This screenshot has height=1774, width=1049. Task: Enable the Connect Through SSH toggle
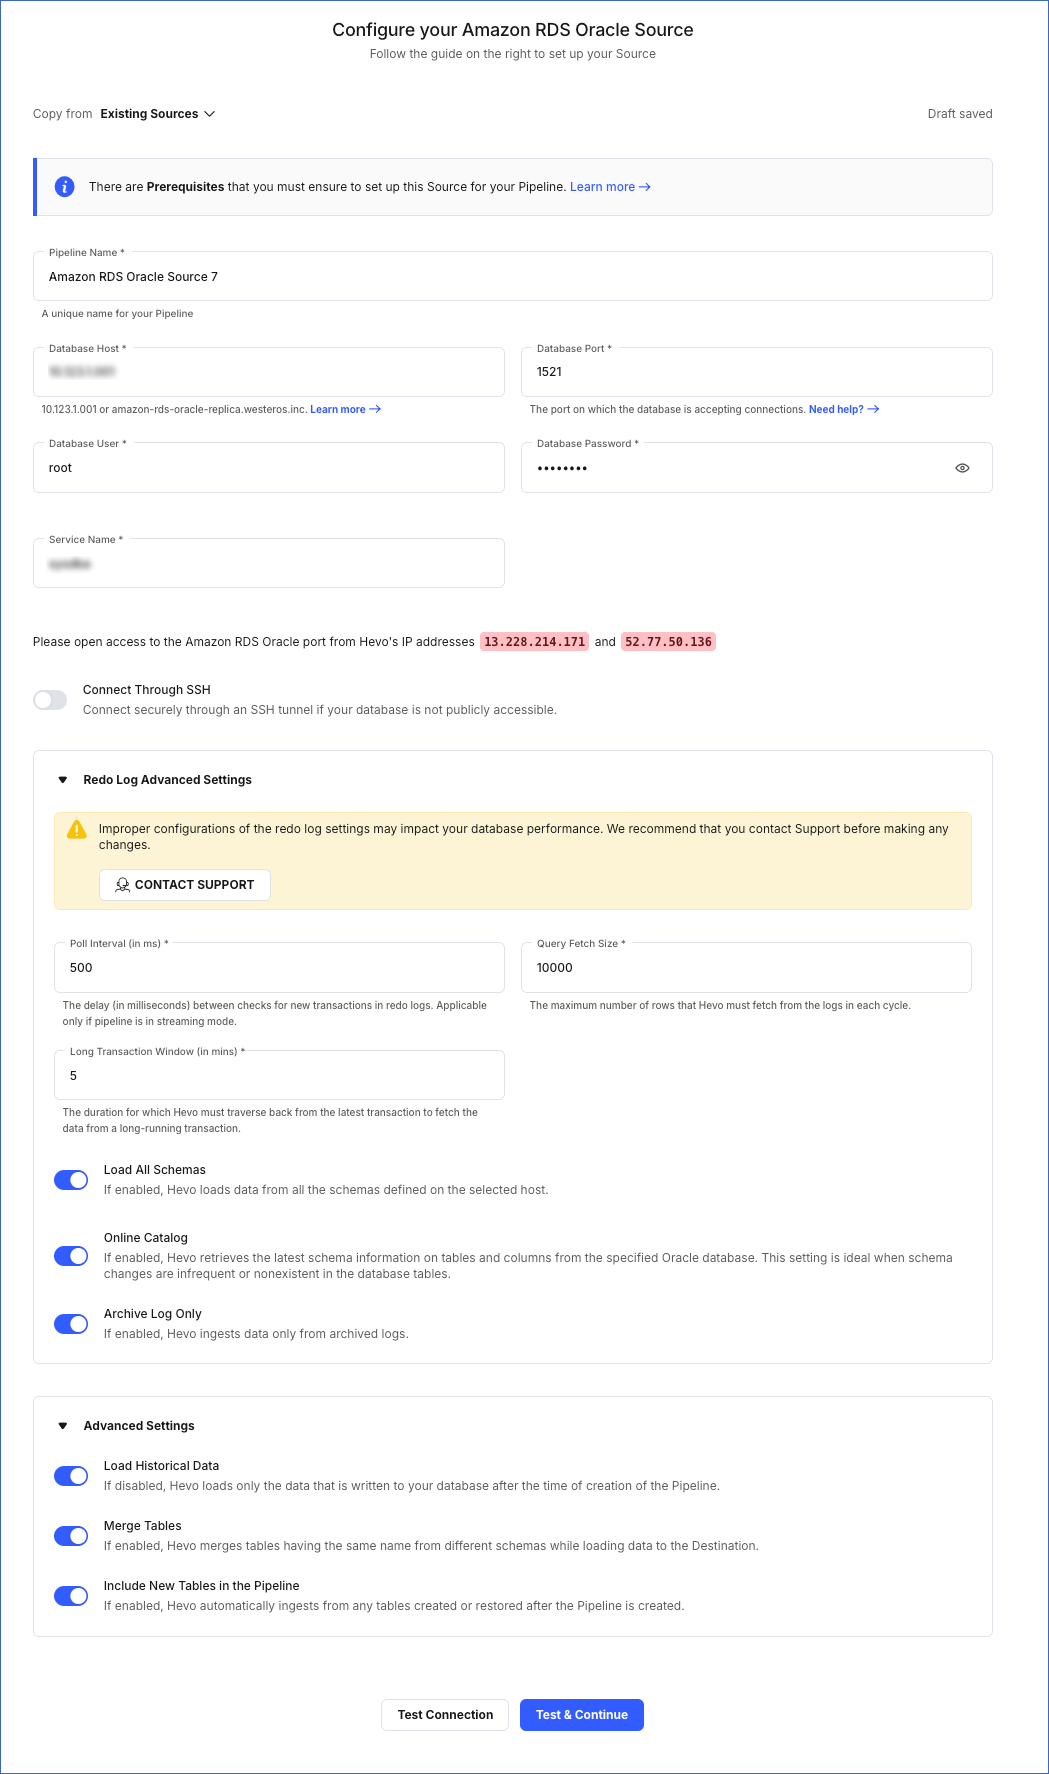tap(50, 700)
